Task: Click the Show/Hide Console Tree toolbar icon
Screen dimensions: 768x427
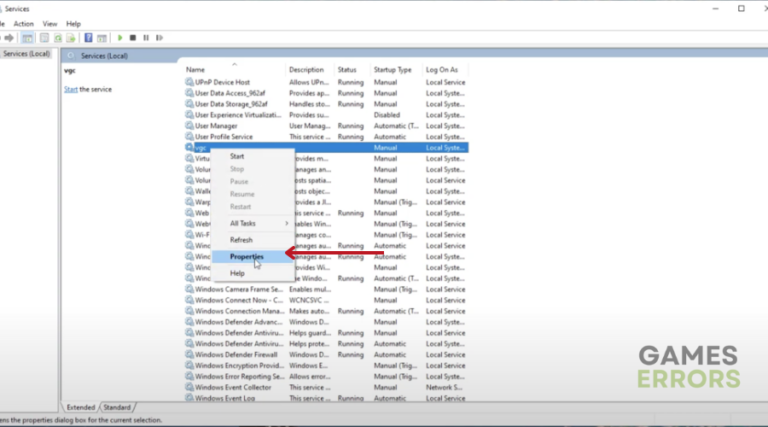Action: point(28,38)
